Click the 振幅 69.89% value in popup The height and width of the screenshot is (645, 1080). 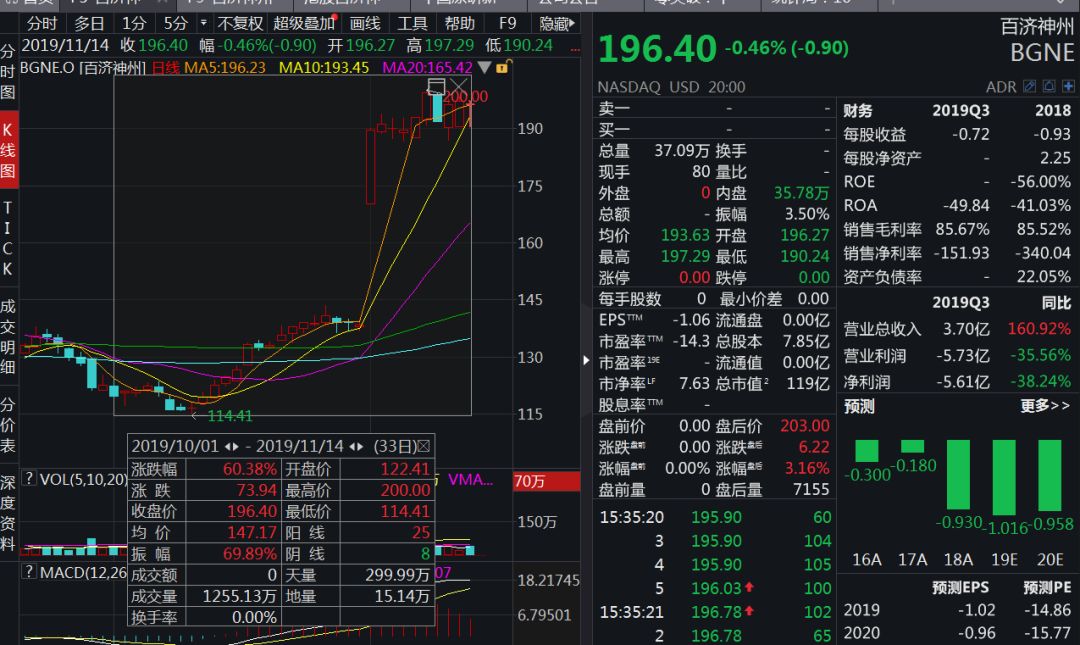click(249, 554)
